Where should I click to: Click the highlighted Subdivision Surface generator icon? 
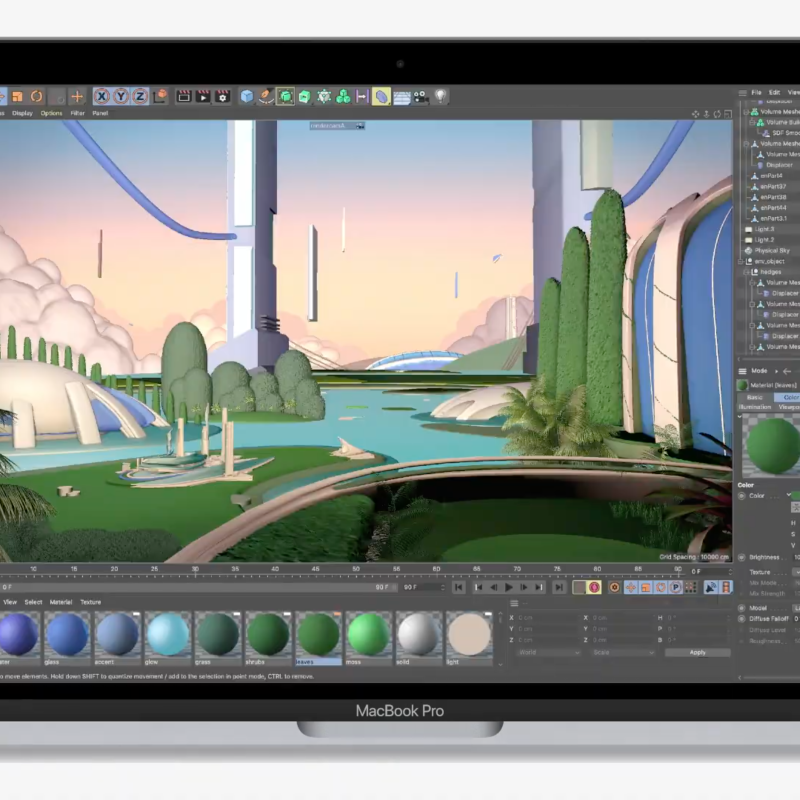click(285, 96)
